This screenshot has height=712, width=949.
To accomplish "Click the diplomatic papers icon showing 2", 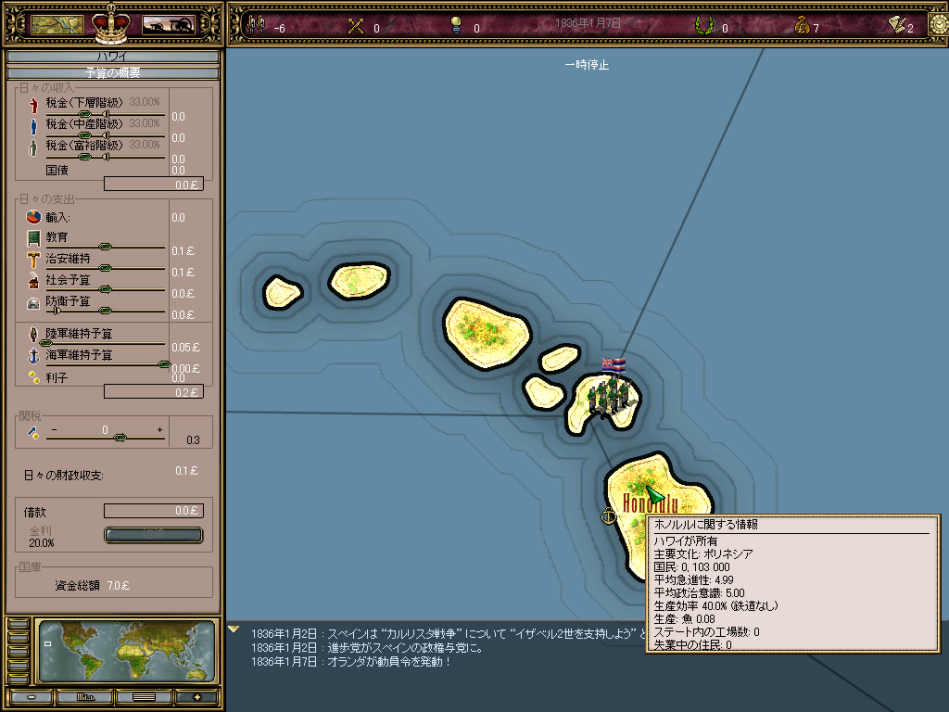I will (896, 25).
